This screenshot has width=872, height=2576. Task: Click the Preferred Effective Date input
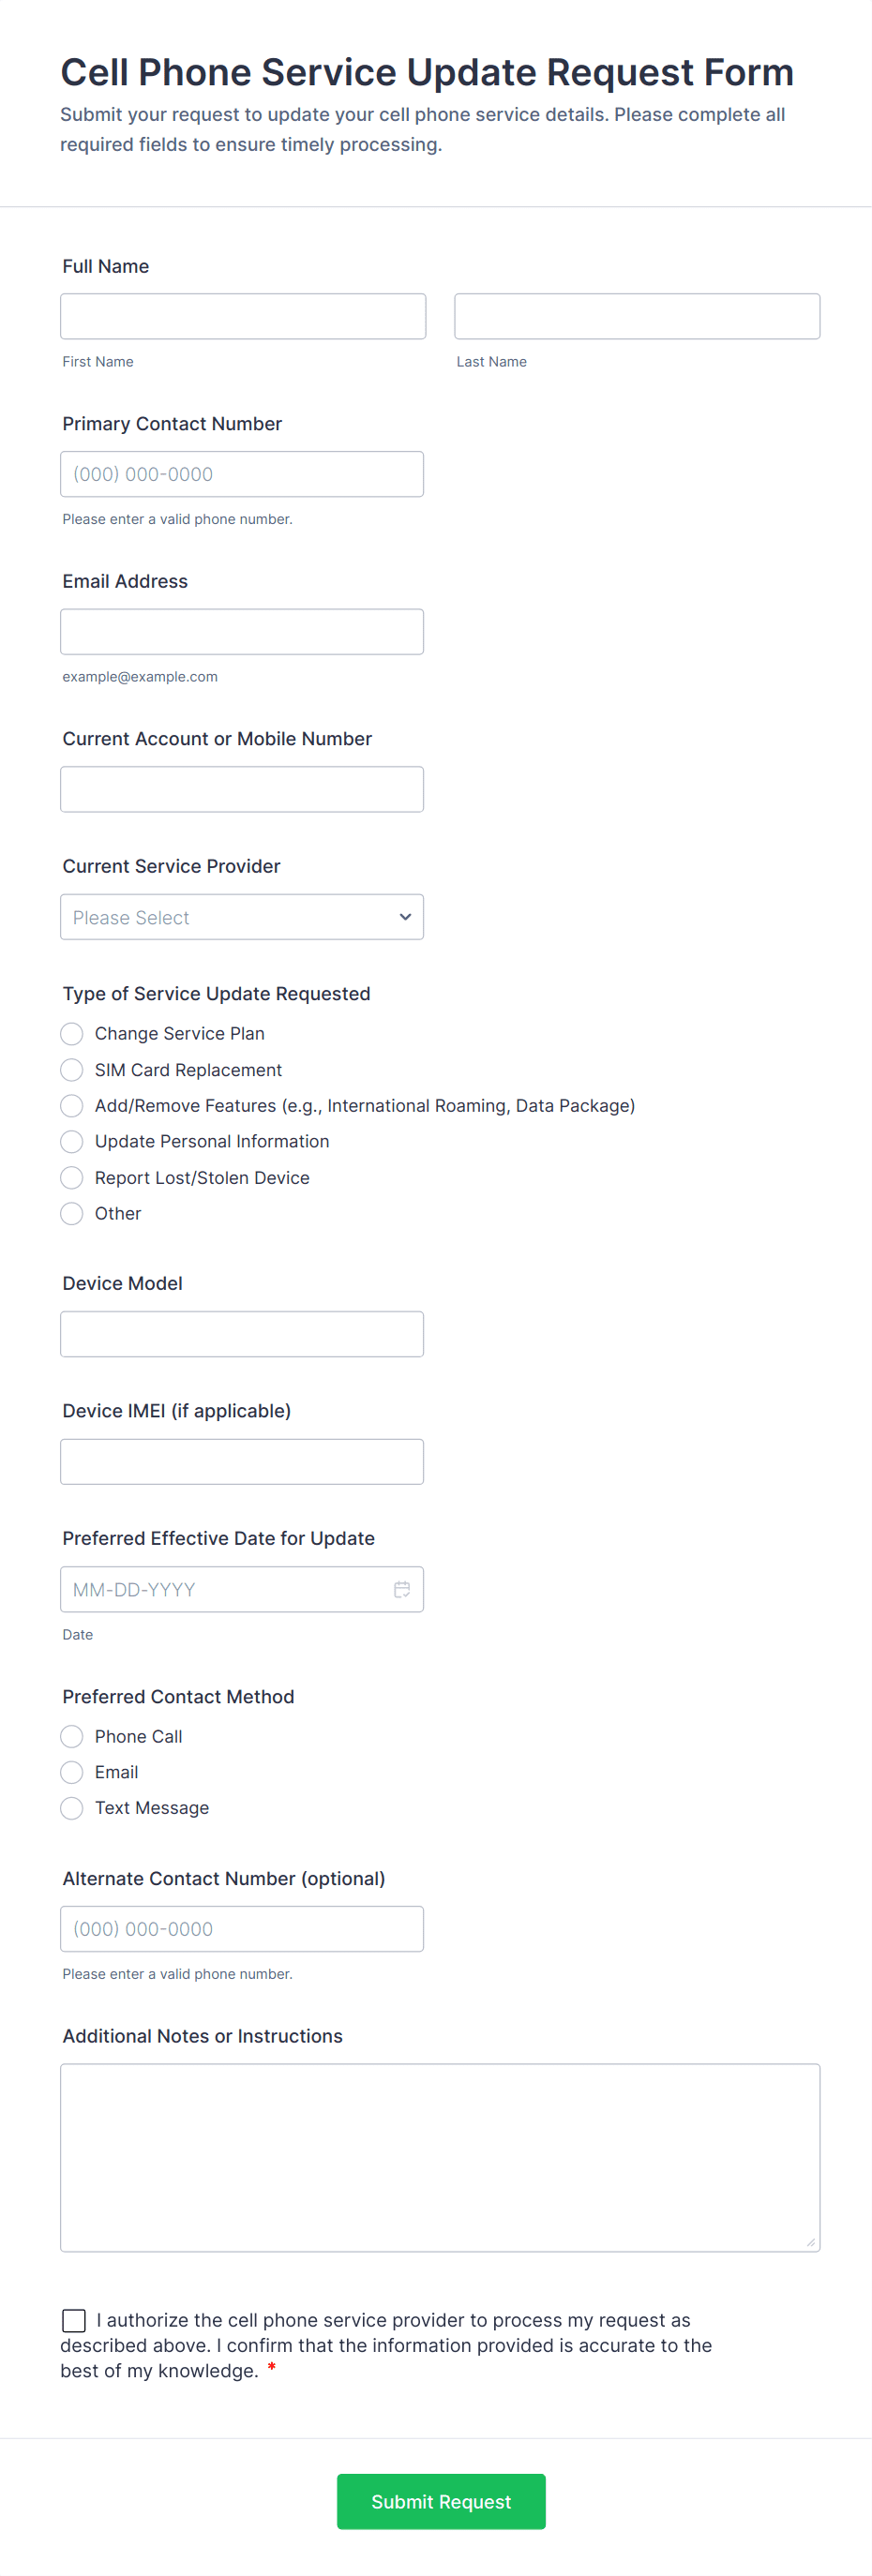[x=225, y=1589]
